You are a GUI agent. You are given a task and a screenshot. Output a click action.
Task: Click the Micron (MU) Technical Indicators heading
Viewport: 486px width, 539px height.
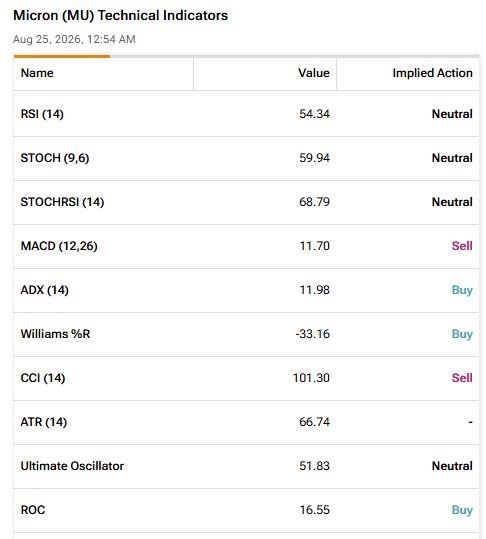120,15
